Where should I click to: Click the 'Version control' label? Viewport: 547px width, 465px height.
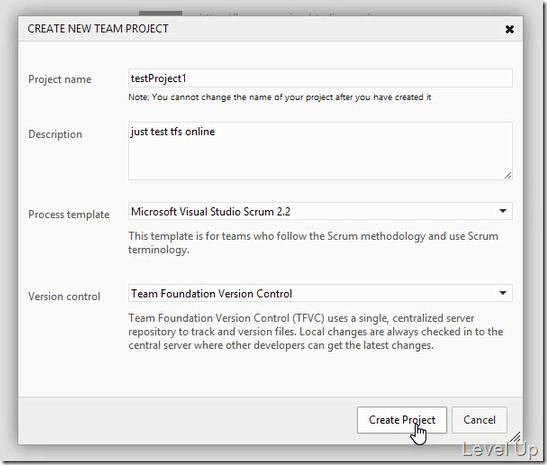[64, 297]
